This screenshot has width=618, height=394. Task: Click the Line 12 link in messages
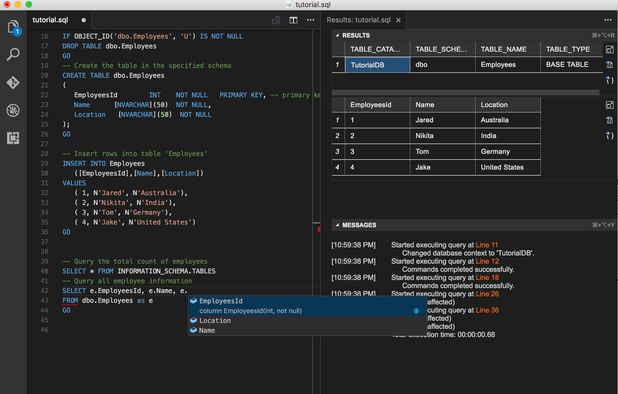point(487,261)
